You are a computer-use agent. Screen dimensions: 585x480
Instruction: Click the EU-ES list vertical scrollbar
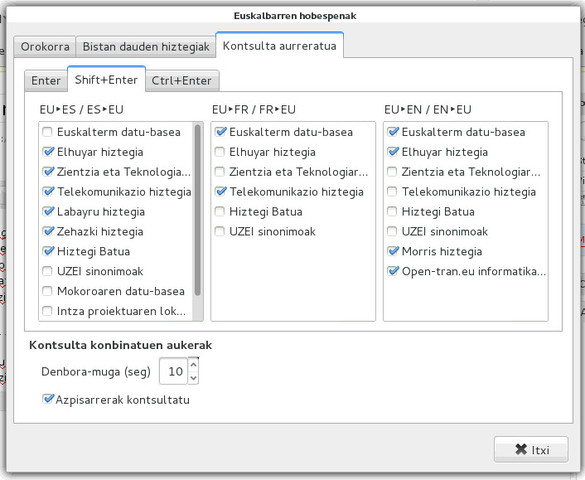198,210
